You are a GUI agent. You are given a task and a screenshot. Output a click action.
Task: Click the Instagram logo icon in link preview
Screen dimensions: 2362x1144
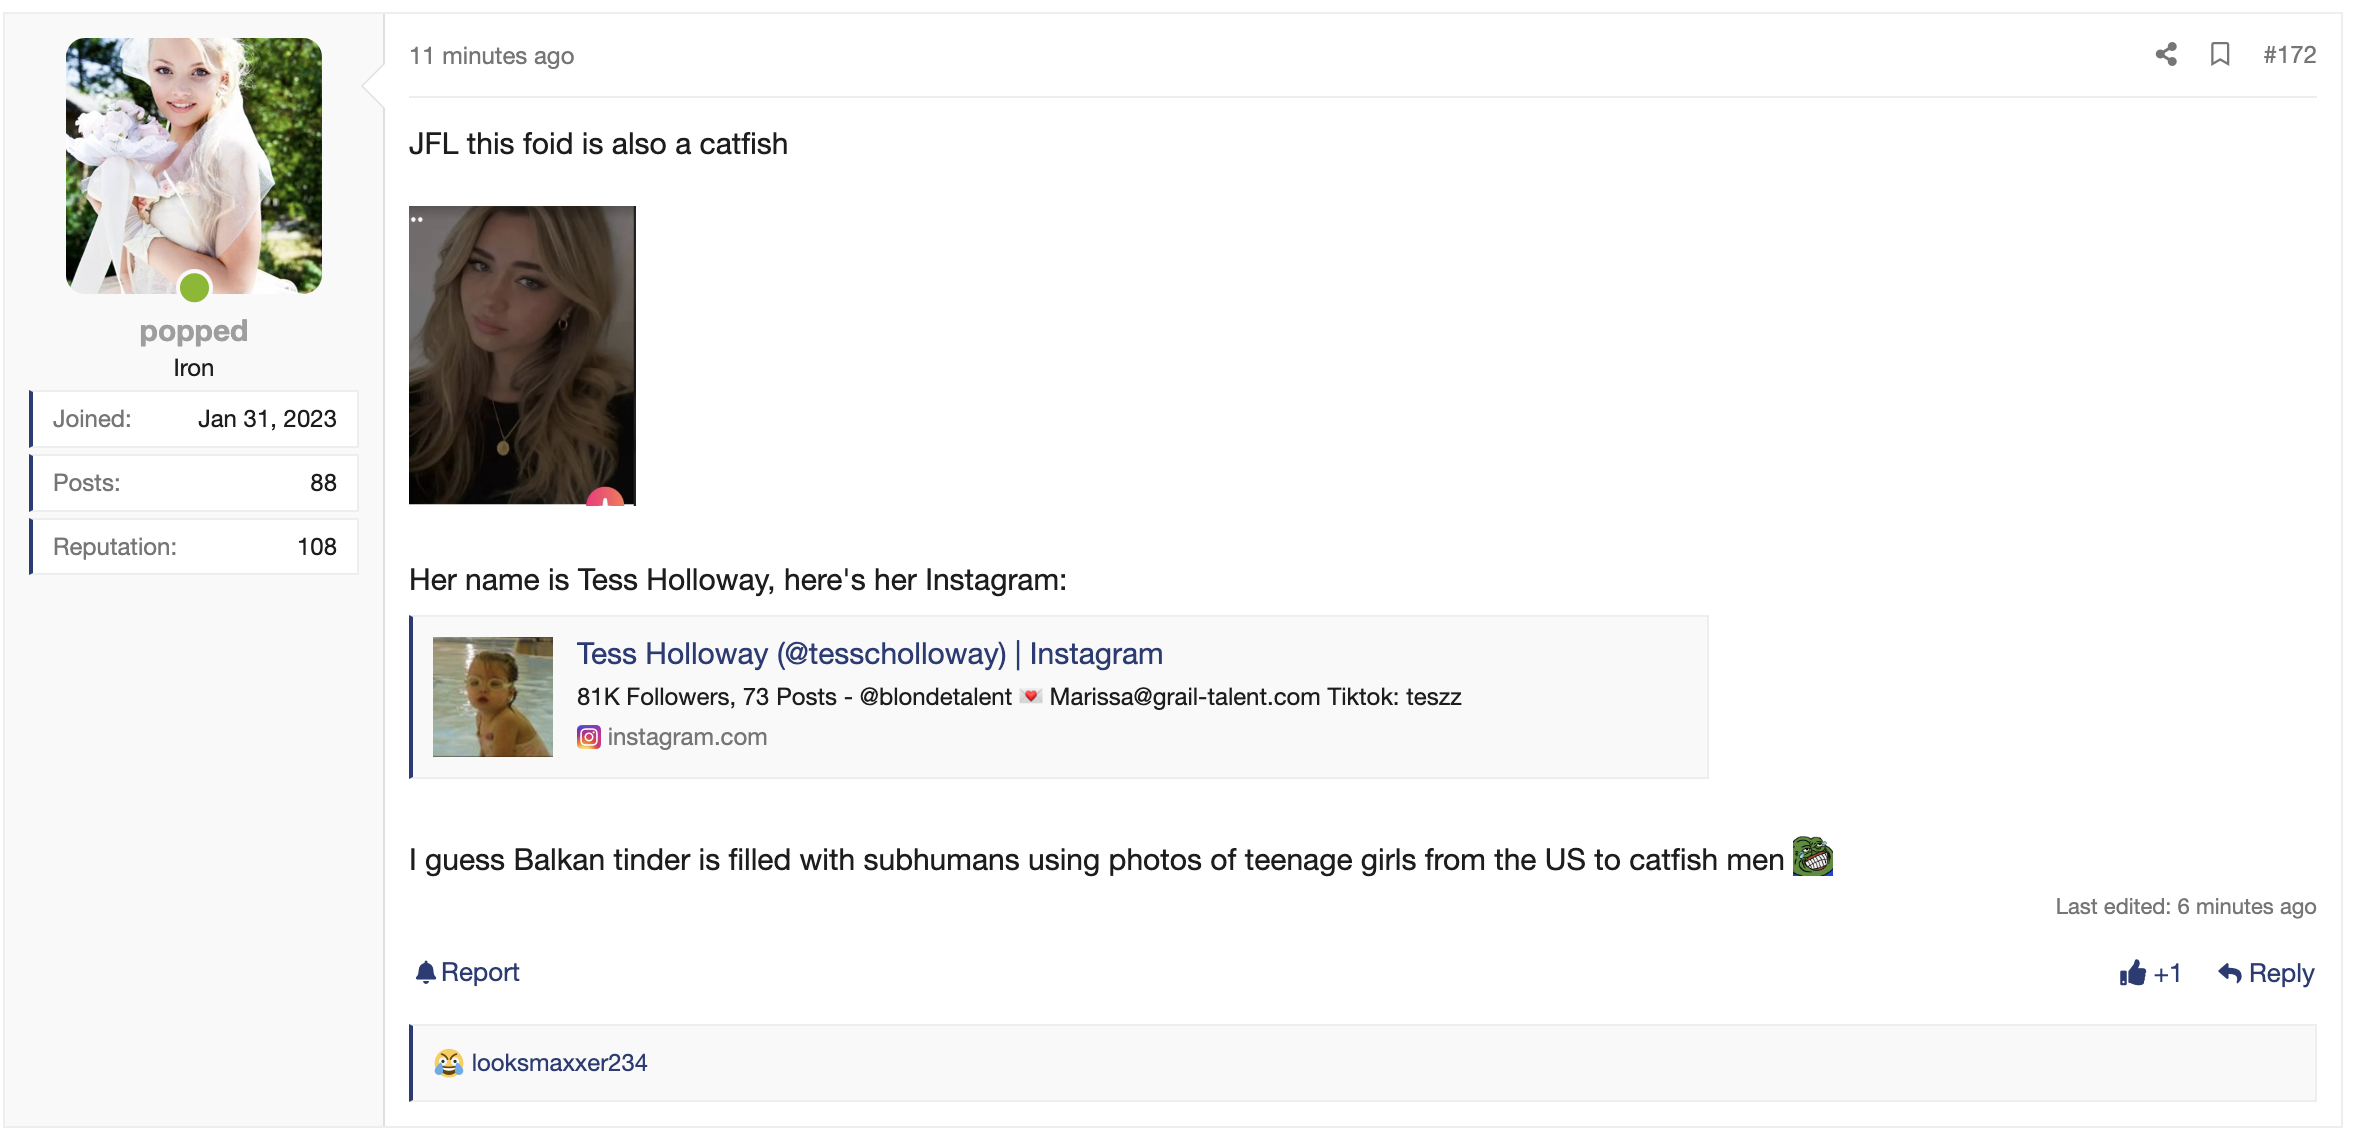589,737
